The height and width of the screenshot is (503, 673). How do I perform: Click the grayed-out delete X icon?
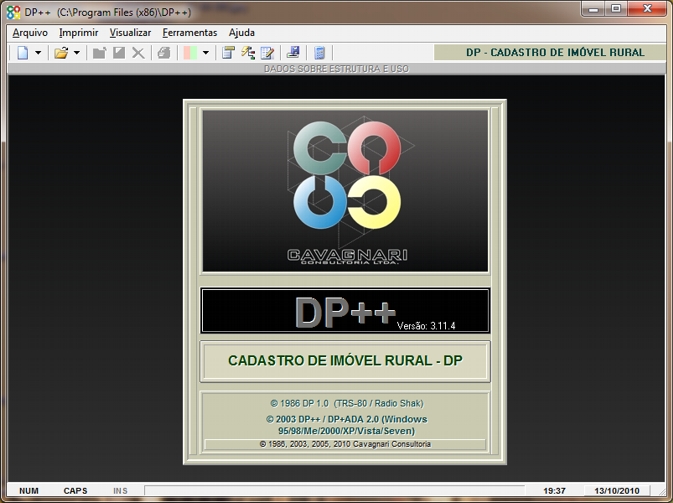coord(138,53)
